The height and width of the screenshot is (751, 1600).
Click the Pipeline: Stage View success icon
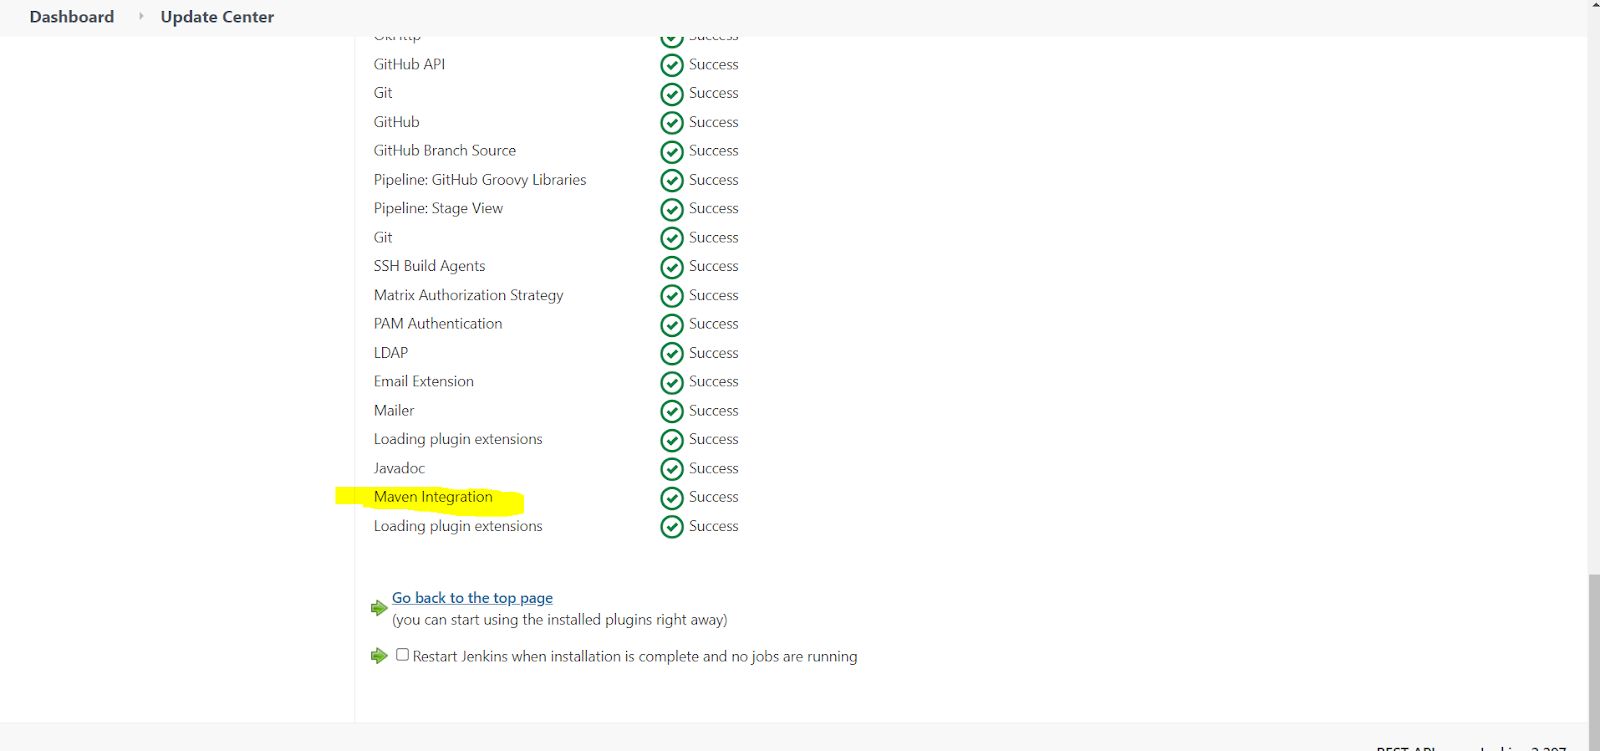pyautogui.click(x=672, y=210)
